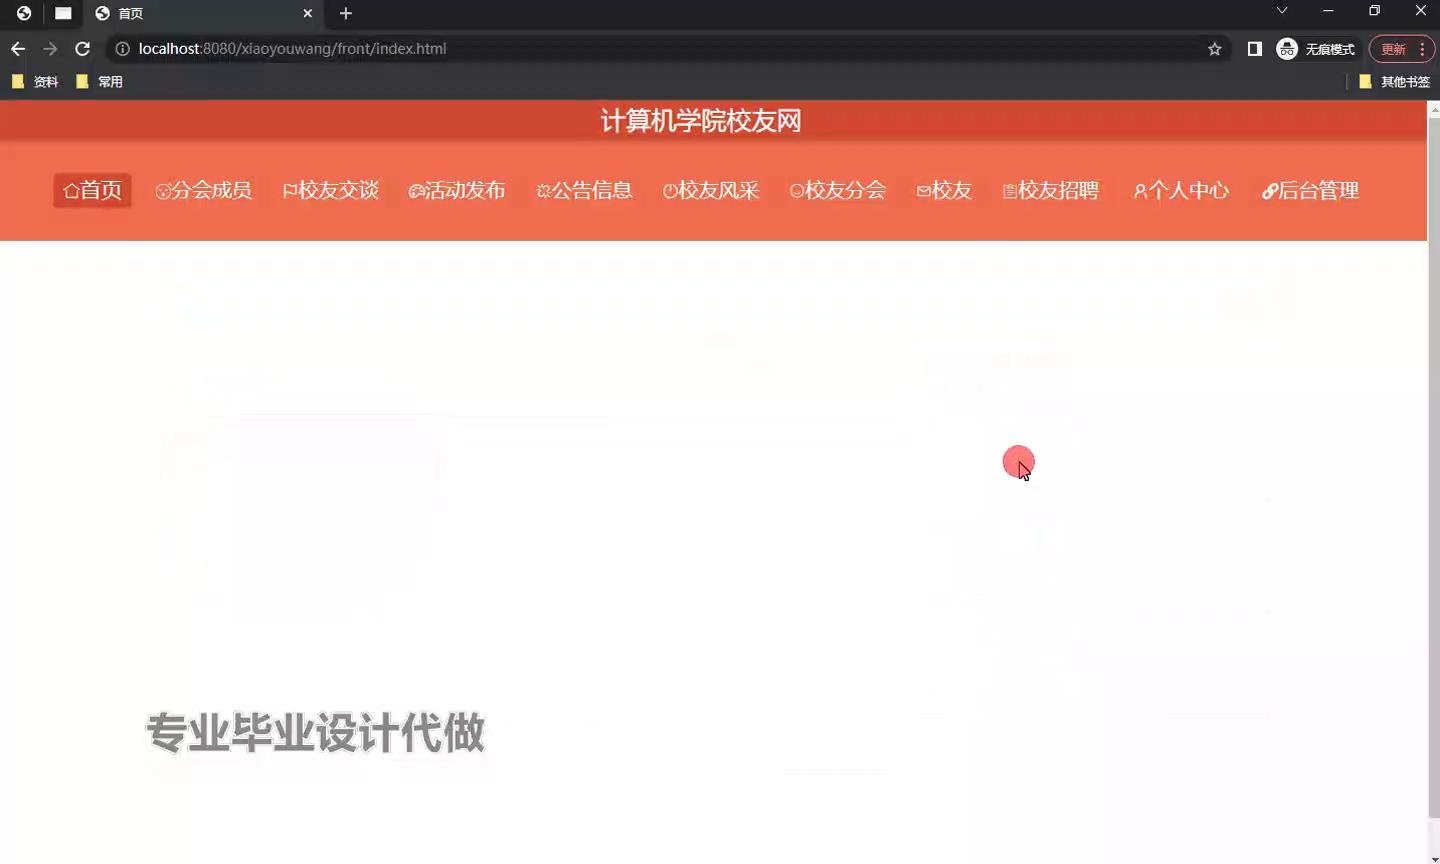
Task: Select the 首页 navigation menu item
Action: tap(92, 190)
